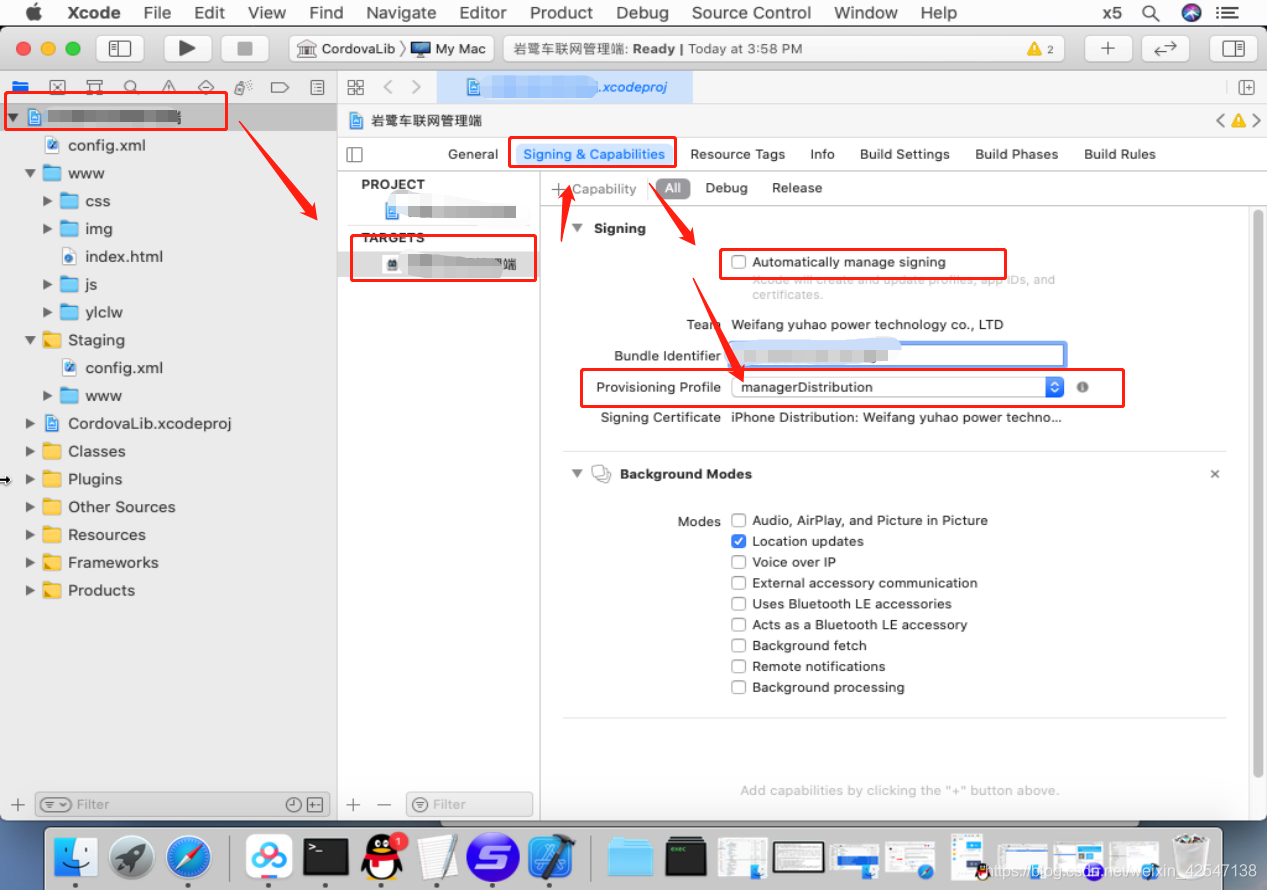This screenshot has height=890, width=1267.
Task: Expand CordovaLib.xcodeproj in navigator
Action: (30, 423)
